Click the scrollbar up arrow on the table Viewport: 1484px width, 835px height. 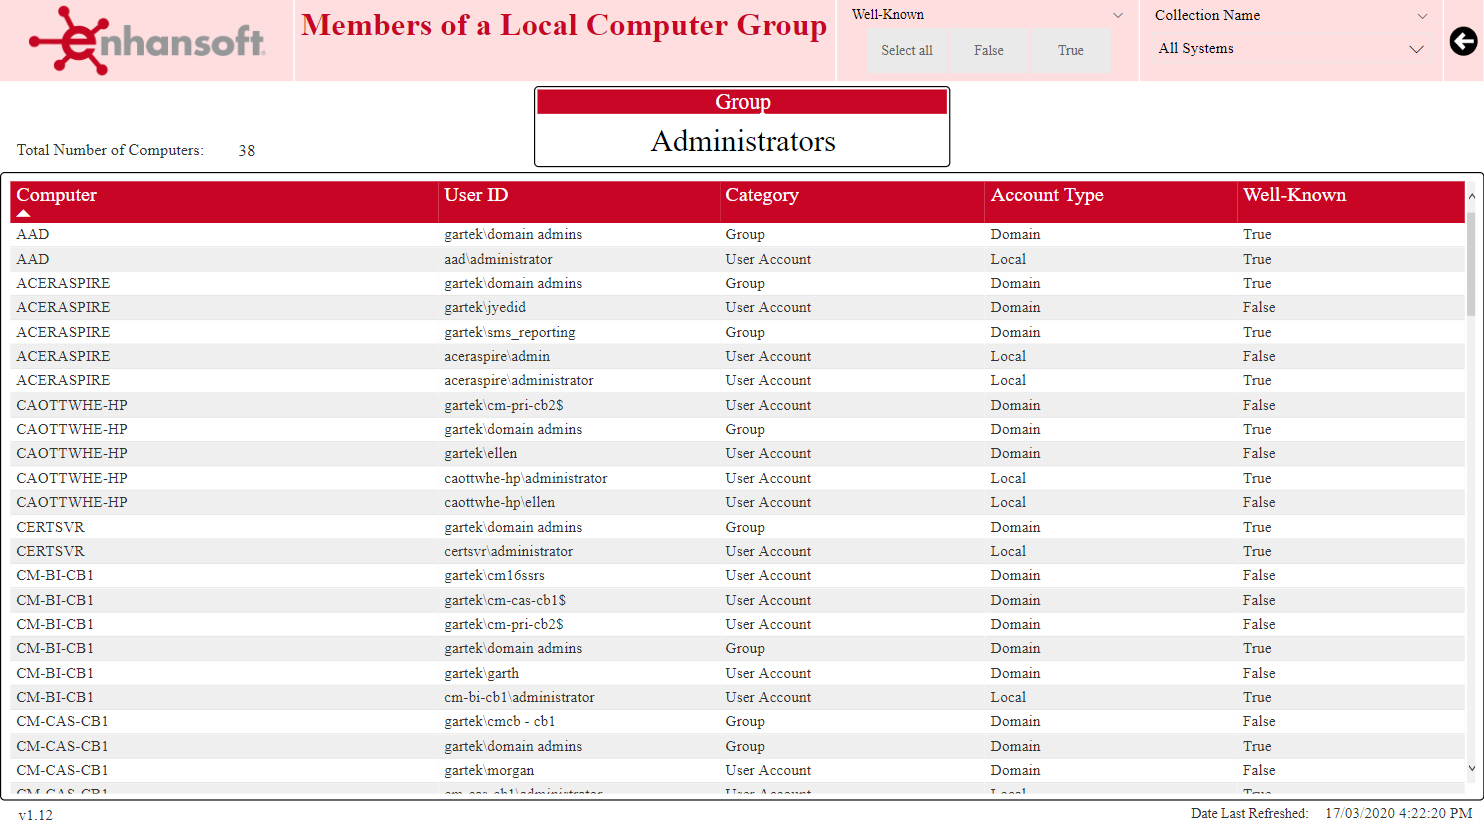(x=1471, y=195)
